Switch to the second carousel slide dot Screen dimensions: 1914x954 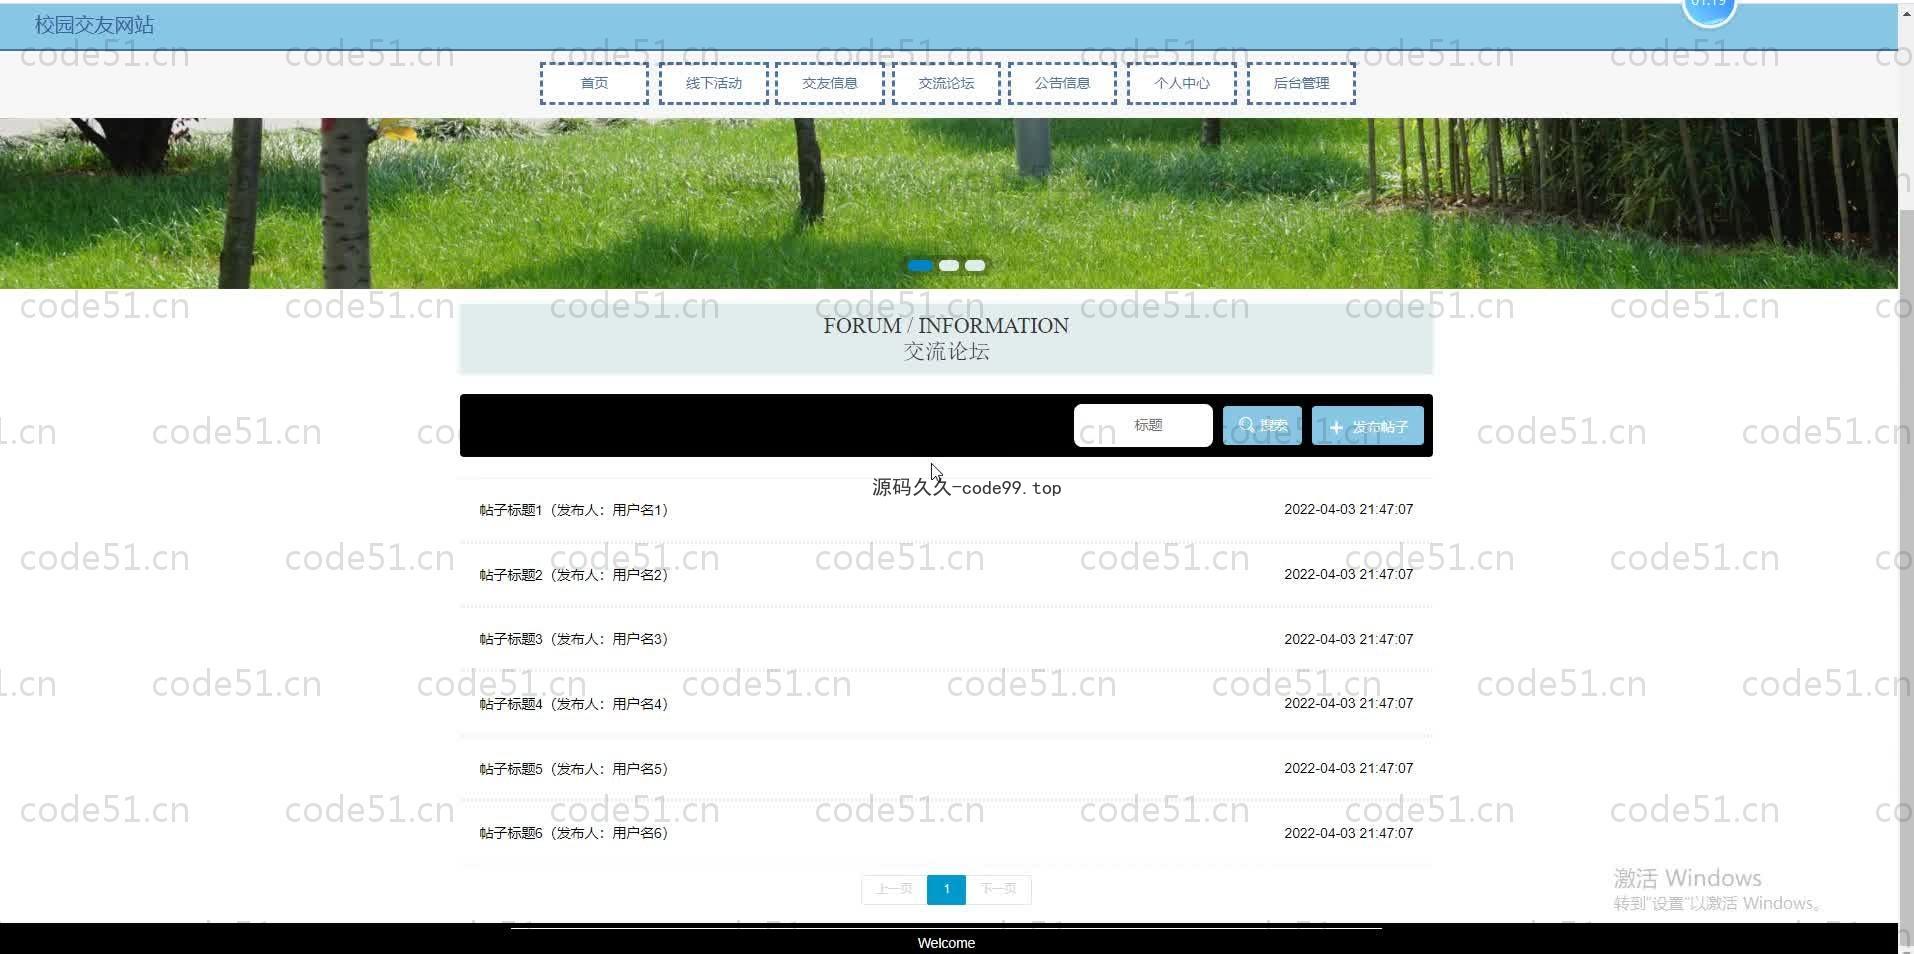(949, 266)
